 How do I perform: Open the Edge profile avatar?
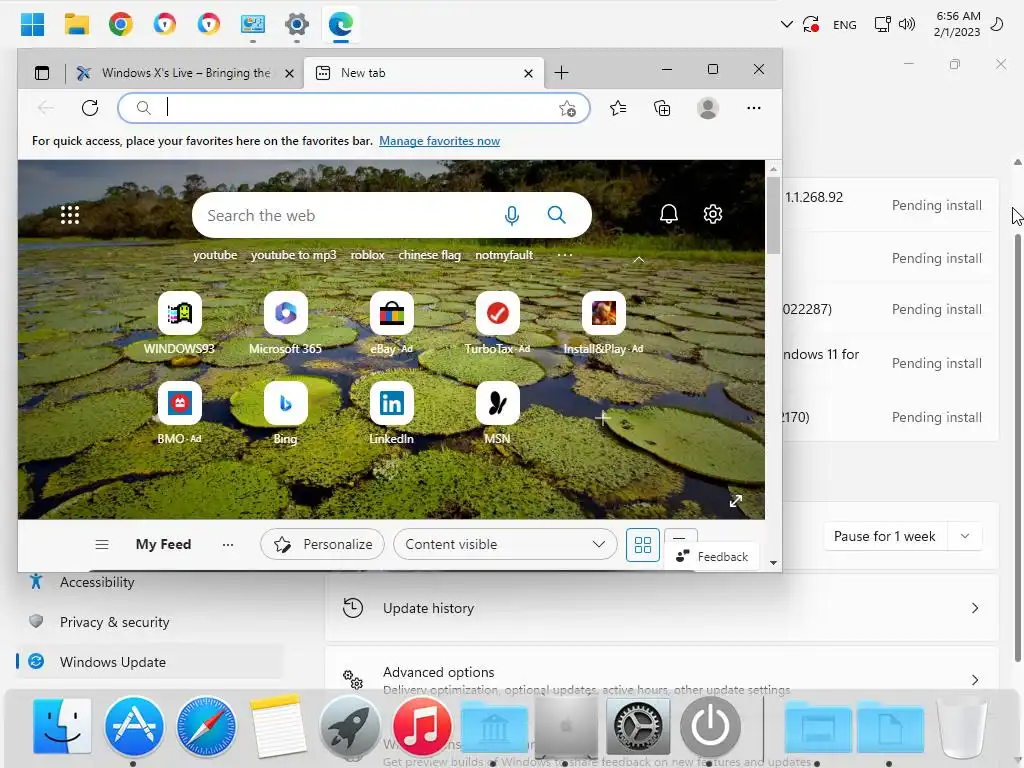[x=708, y=108]
